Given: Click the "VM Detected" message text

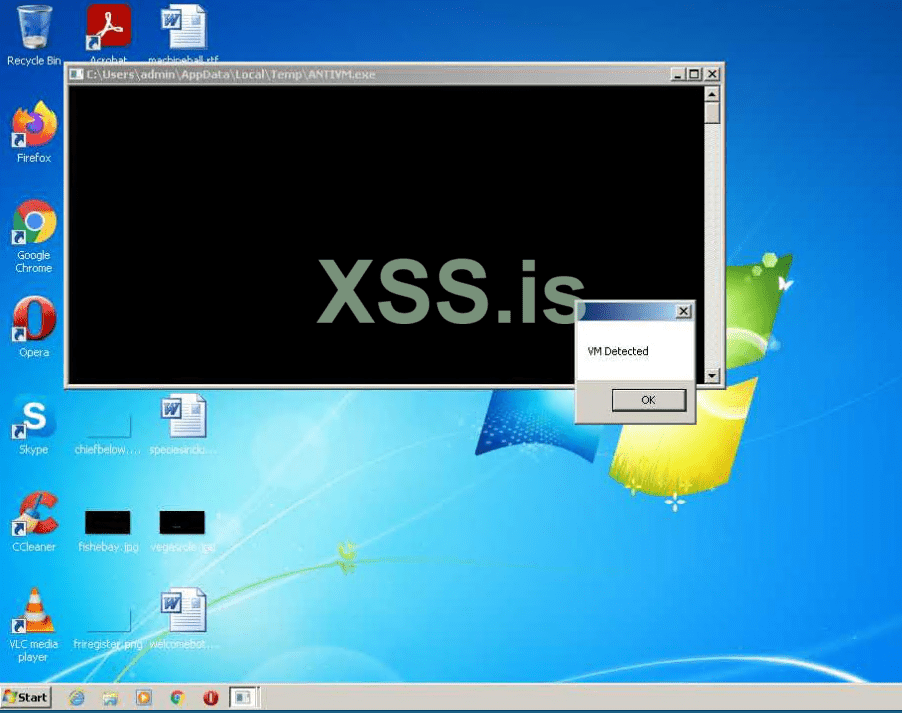Looking at the screenshot, I should tap(618, 351).
